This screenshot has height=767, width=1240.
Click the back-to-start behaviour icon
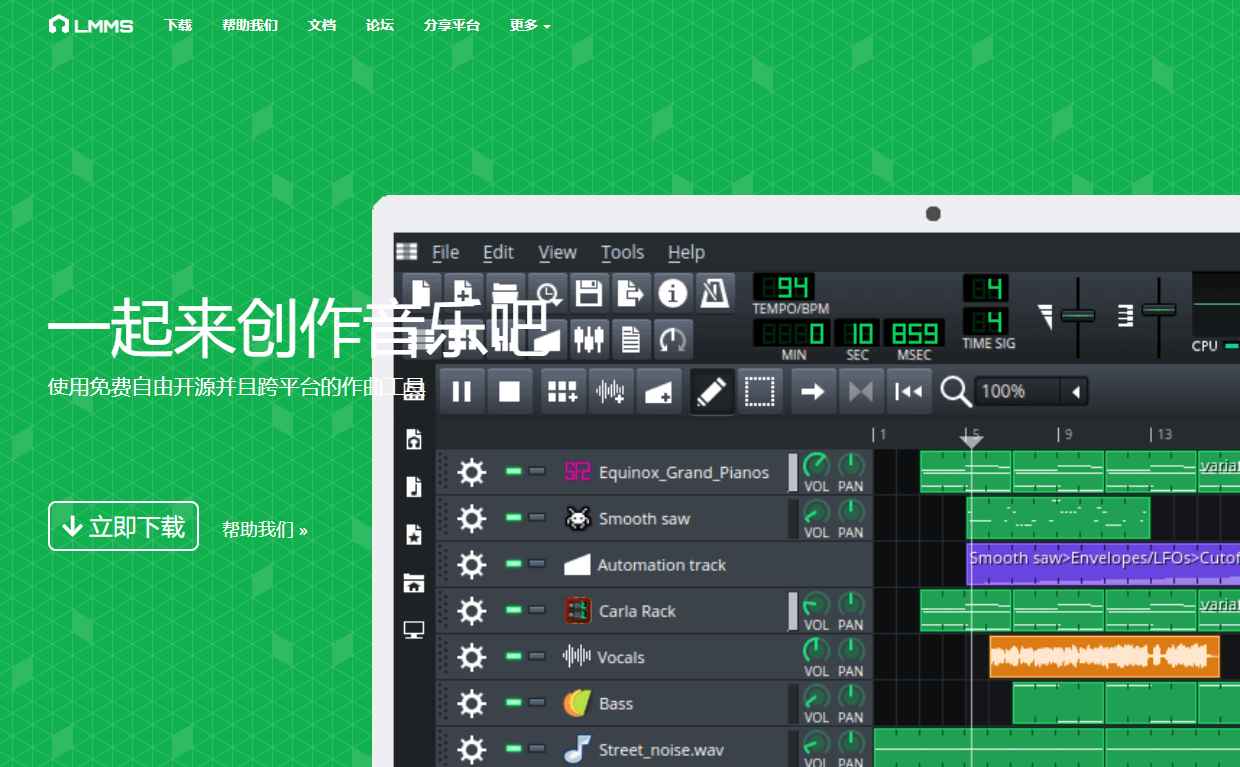point(909,391)
